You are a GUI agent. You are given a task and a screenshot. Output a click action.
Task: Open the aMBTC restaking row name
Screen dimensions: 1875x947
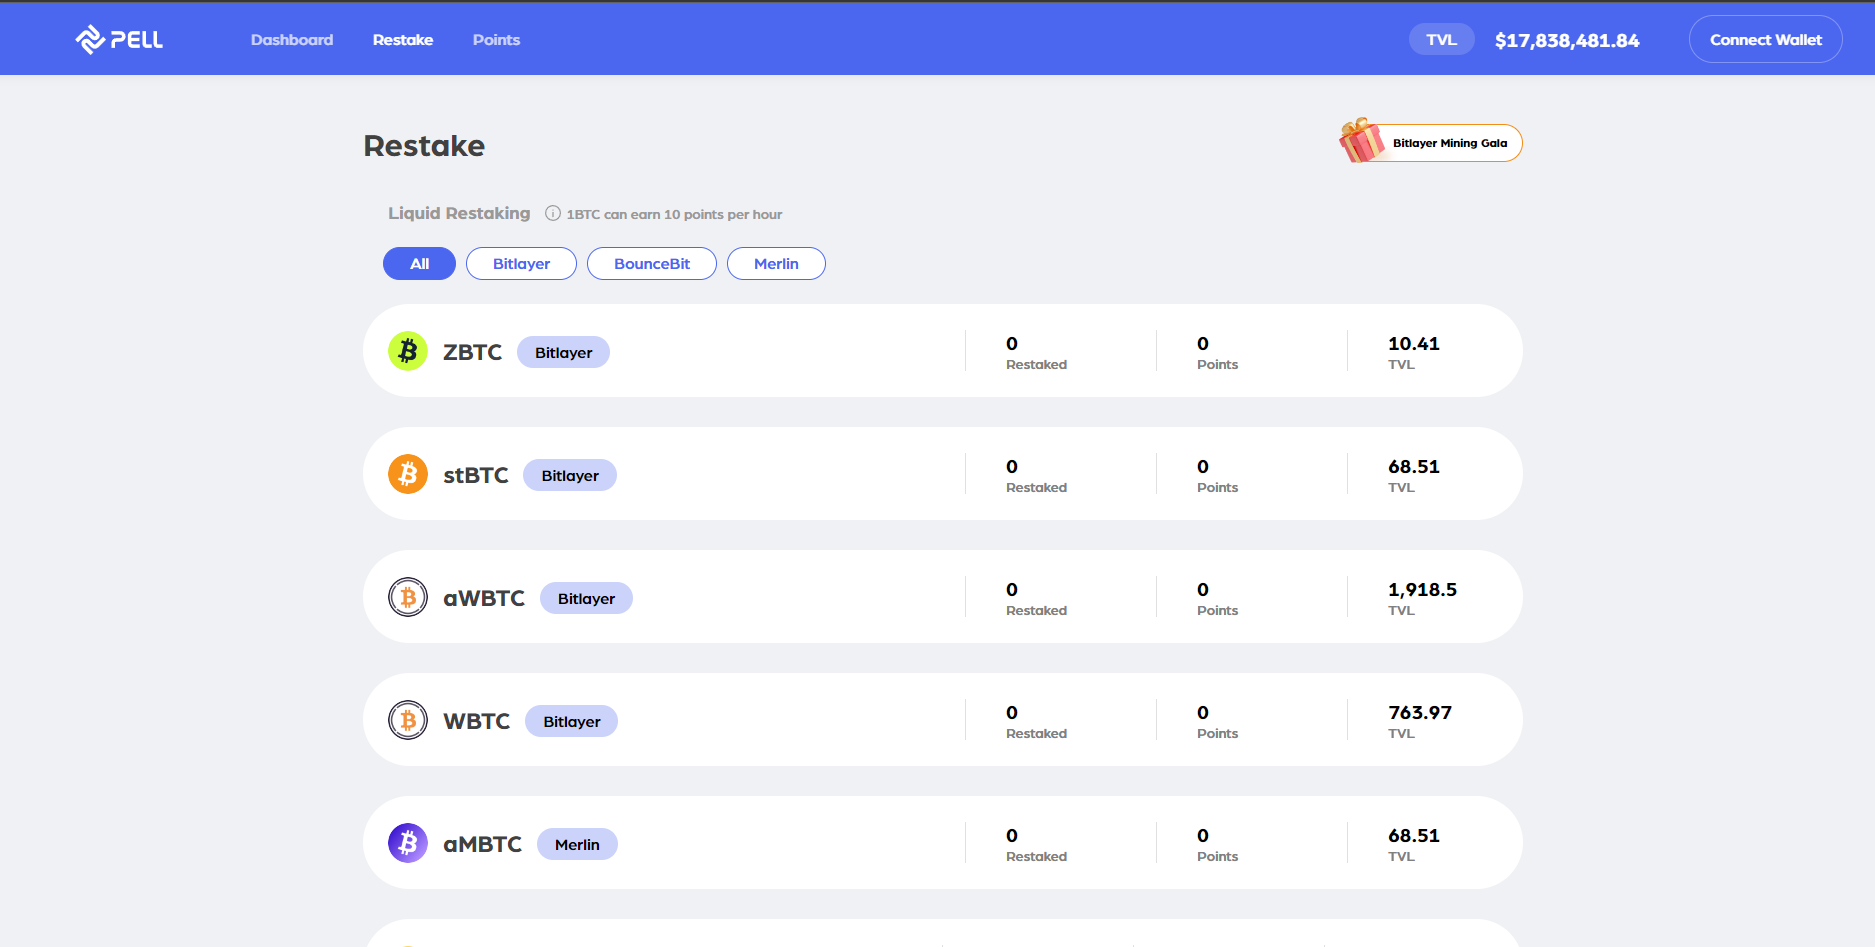(483, 844)
